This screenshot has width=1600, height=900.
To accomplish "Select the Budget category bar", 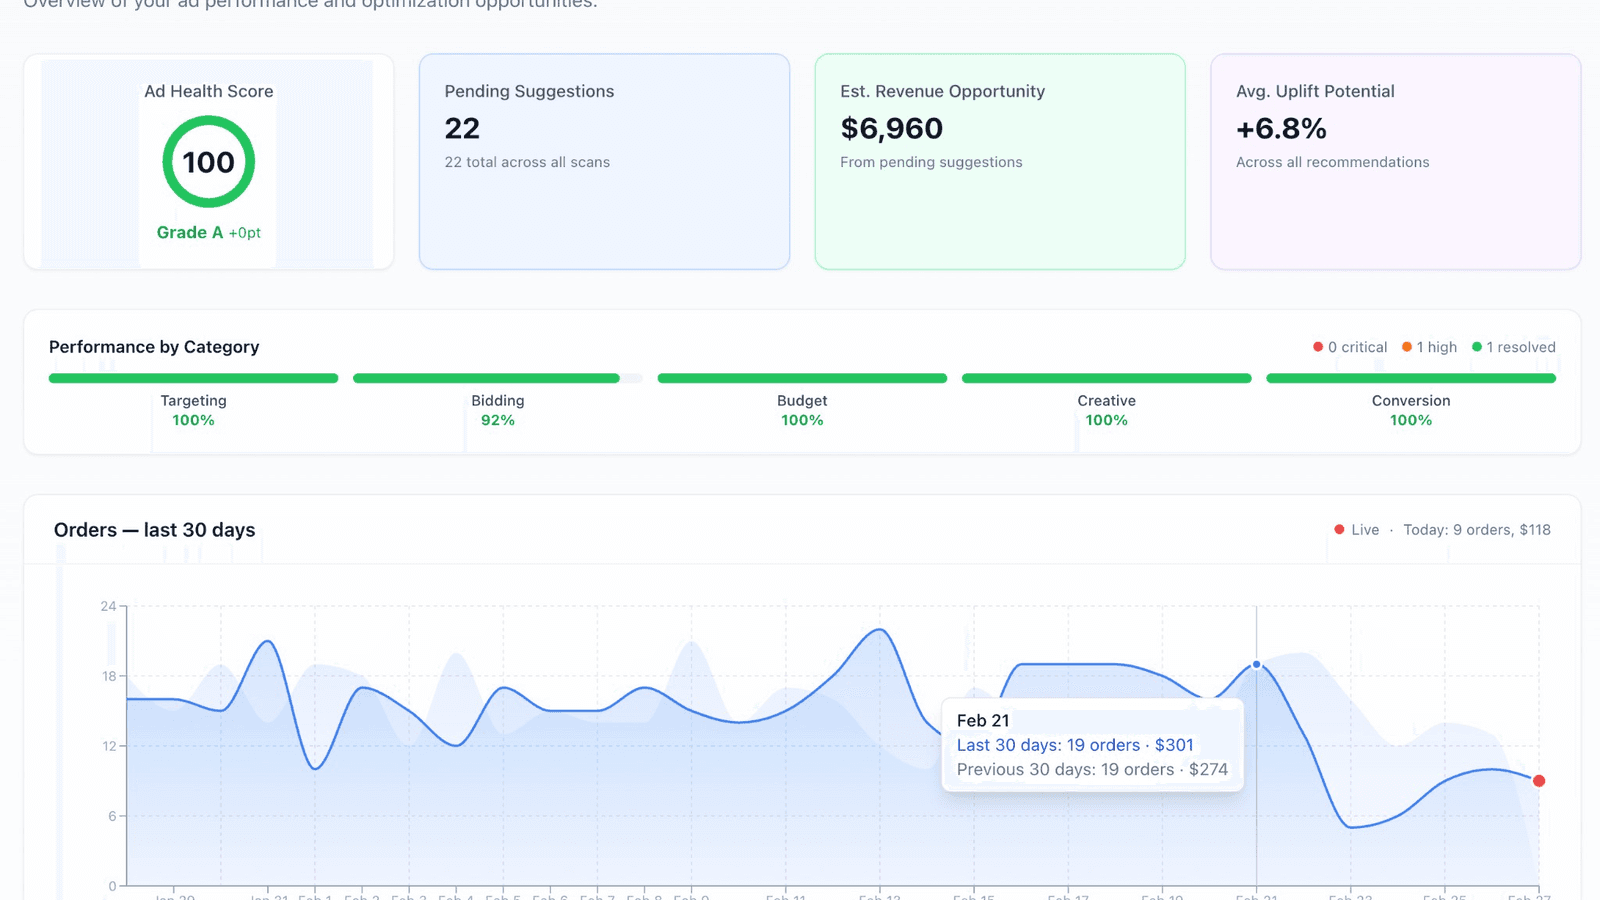I will pyautogui.click(x=802, y=378).
